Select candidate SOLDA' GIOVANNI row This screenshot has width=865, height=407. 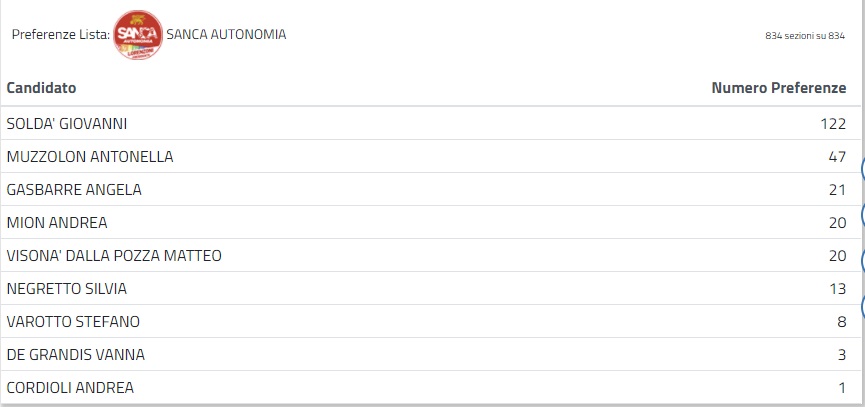pyautogui.click(x=67, y=124)
